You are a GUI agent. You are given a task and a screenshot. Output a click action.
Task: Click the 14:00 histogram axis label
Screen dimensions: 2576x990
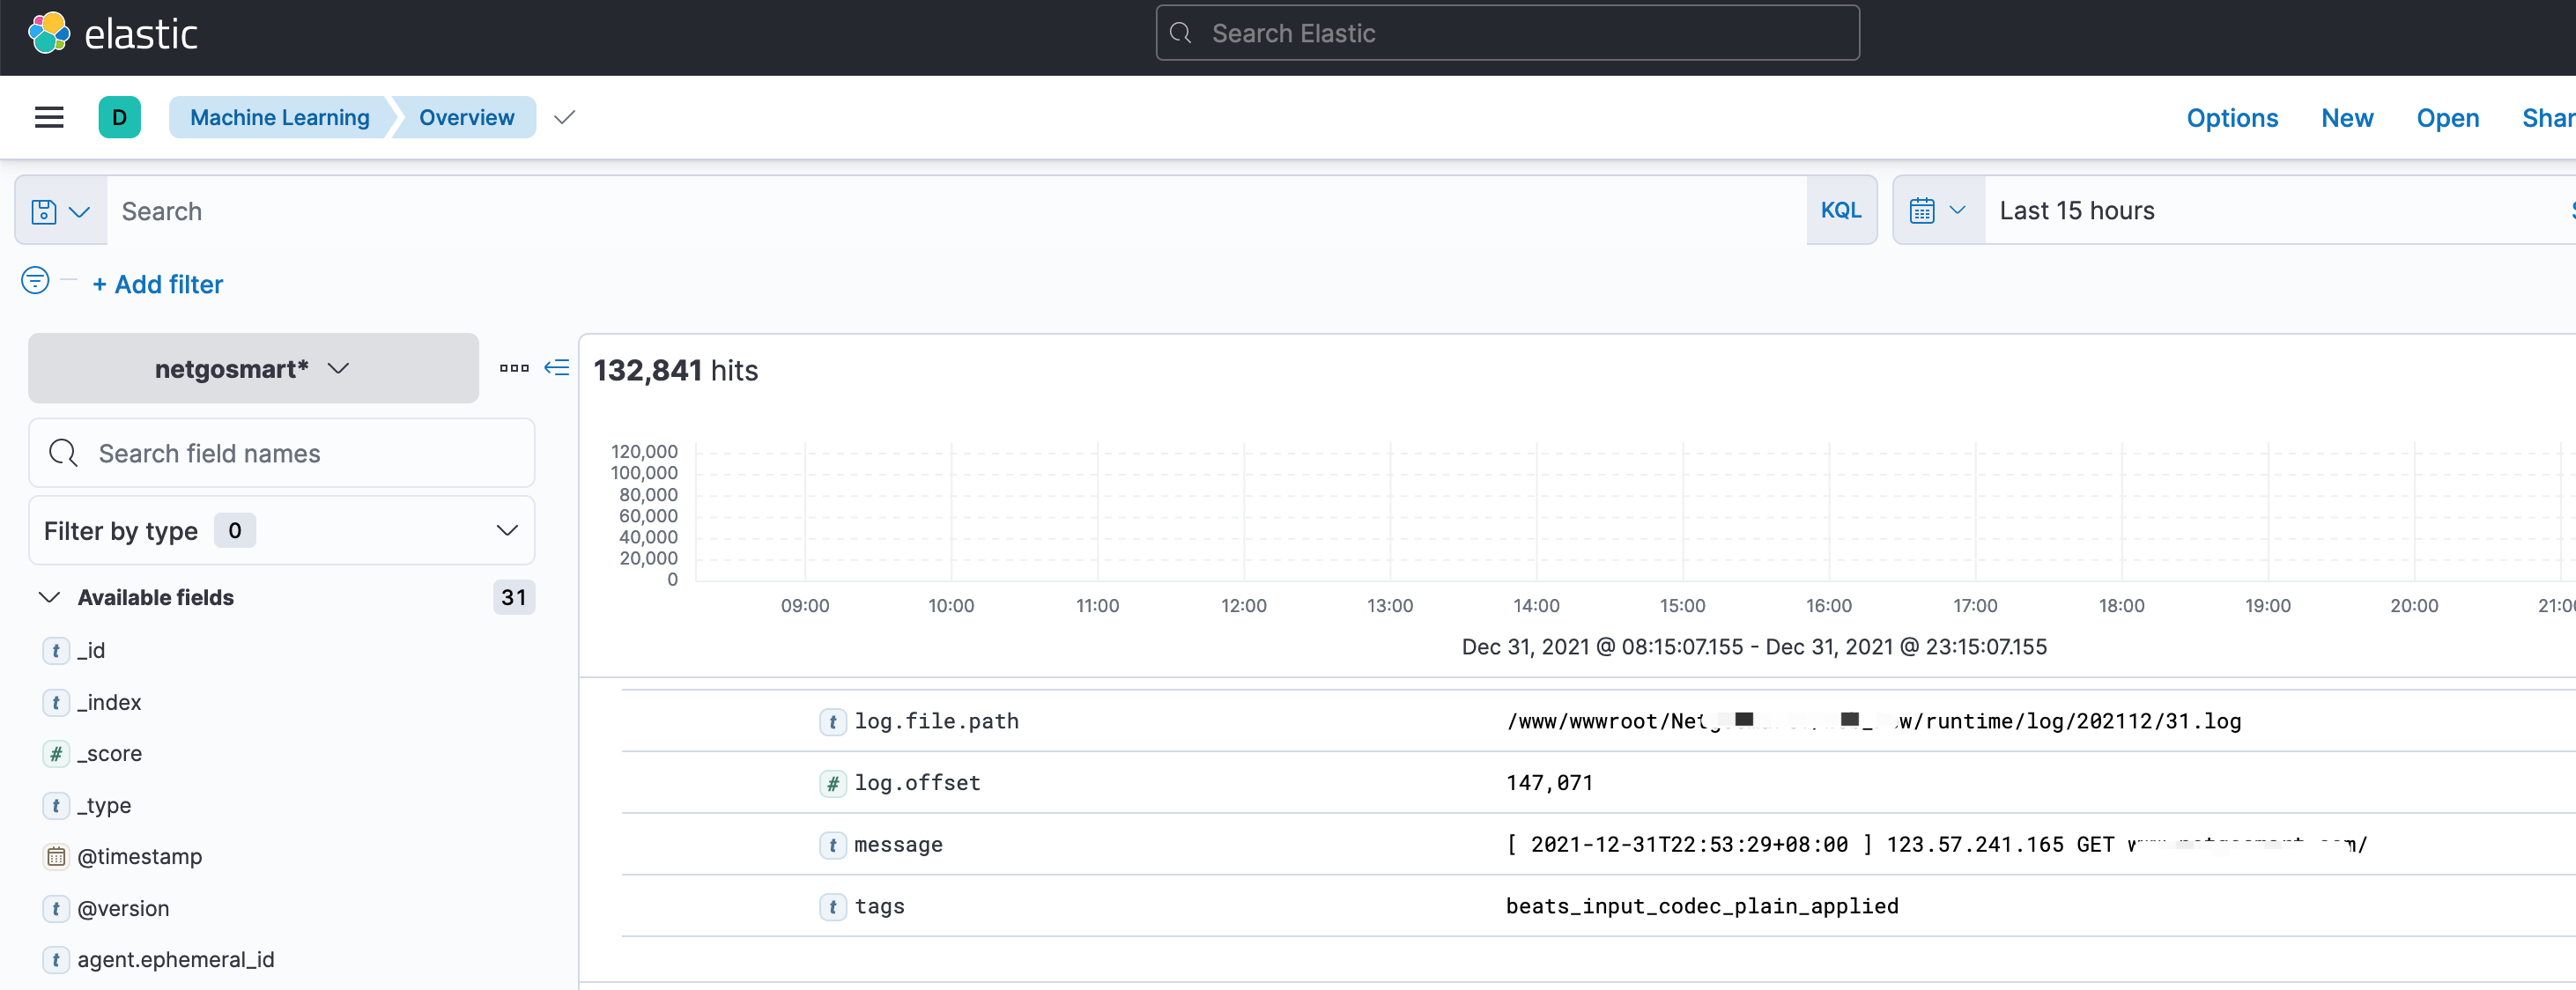click(1536, 606)
